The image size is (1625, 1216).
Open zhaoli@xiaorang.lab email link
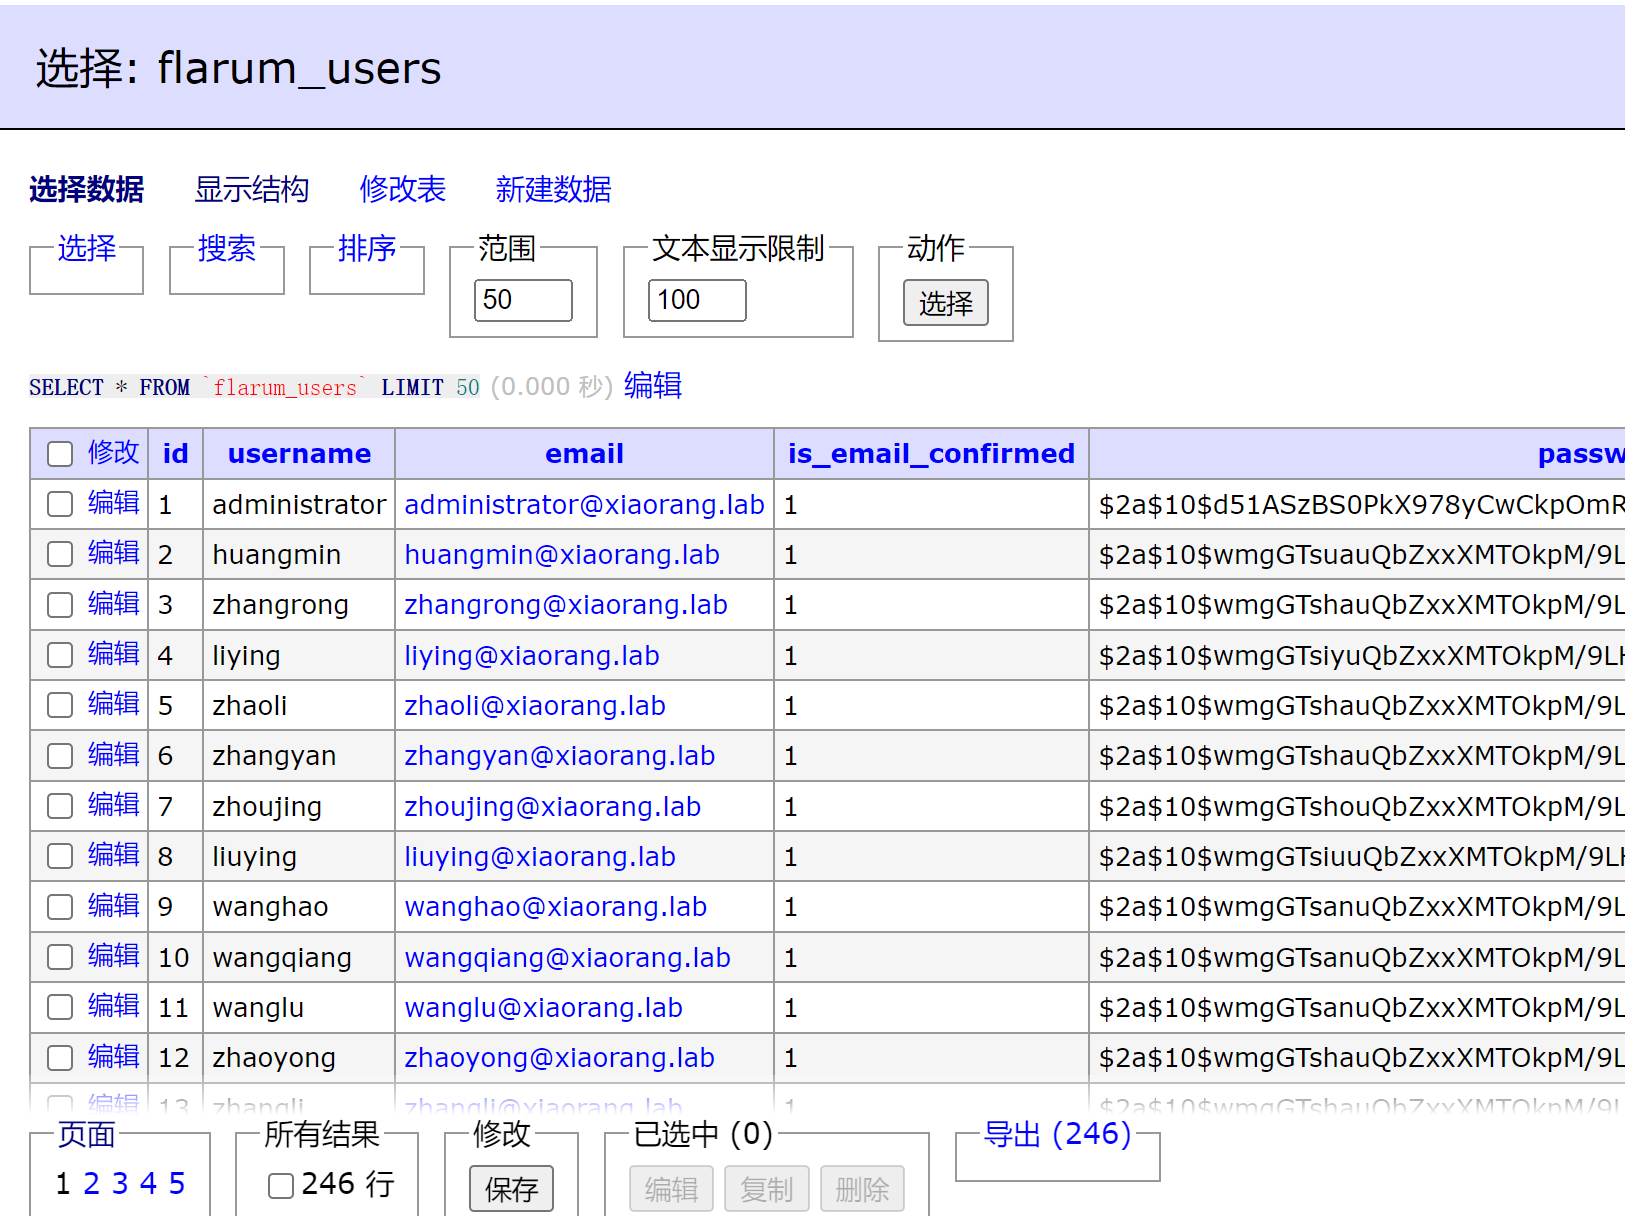[534, 706]
